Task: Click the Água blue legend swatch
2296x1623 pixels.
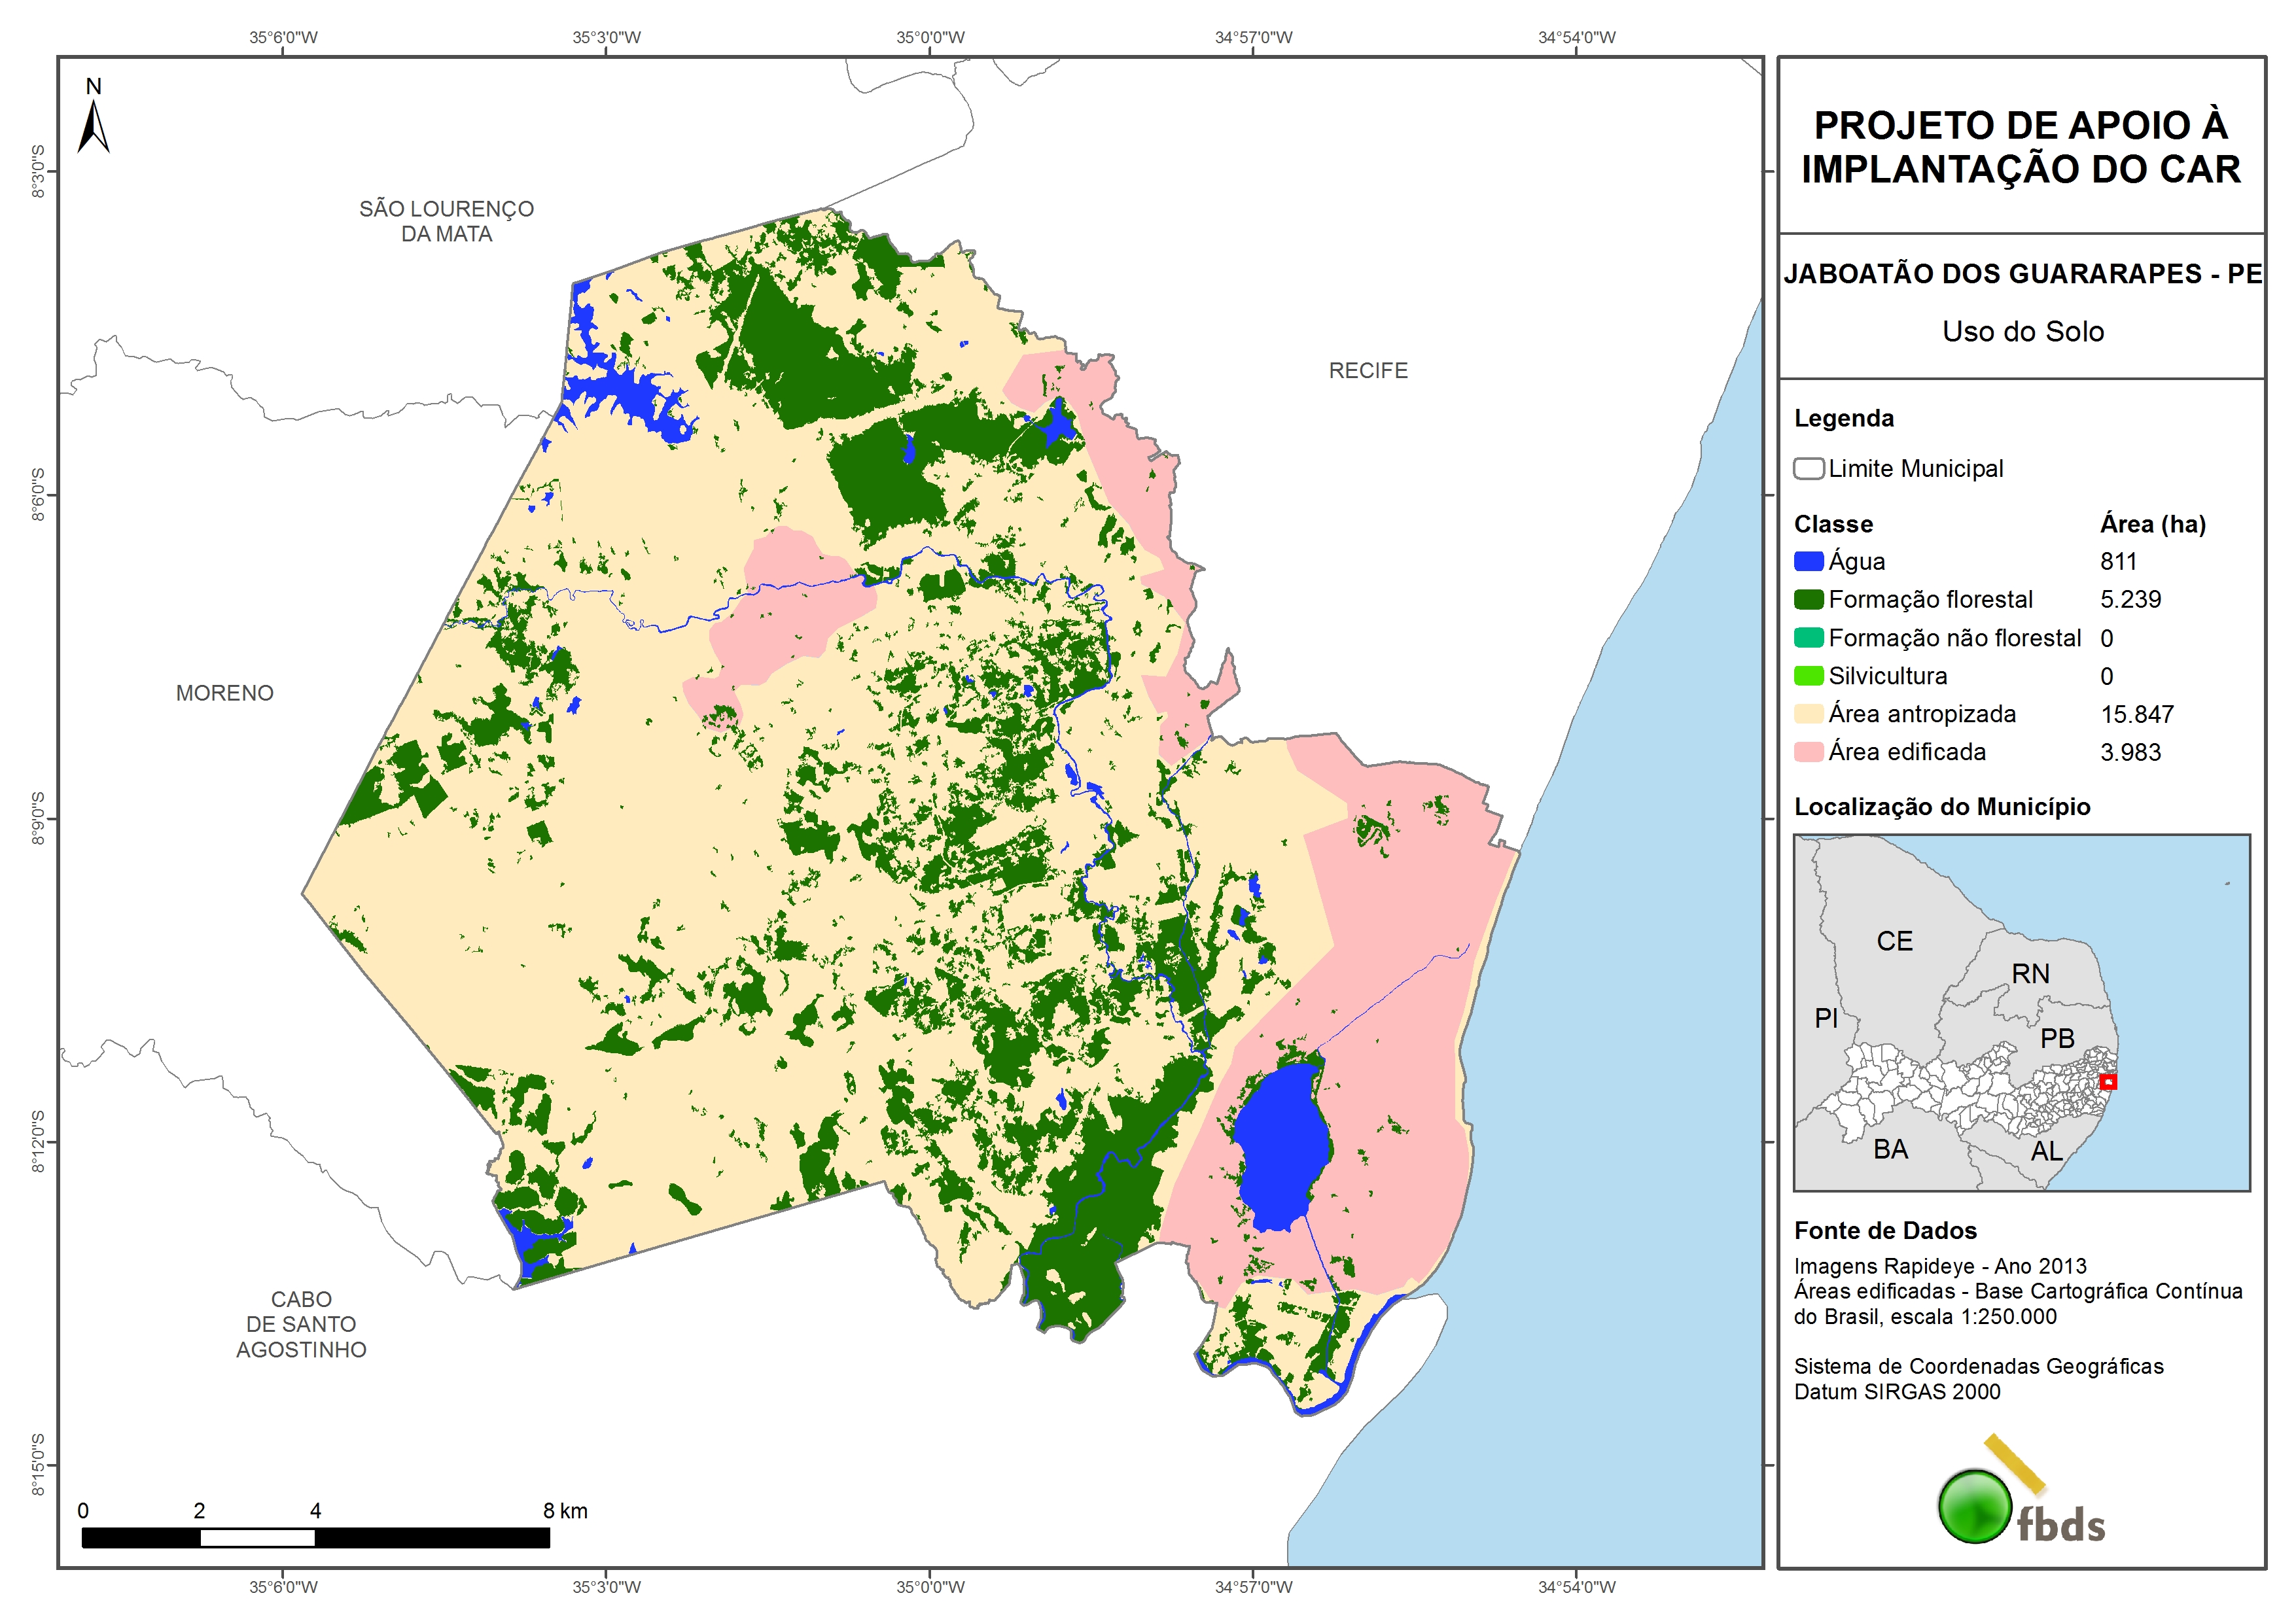Action: (1808, 562)
